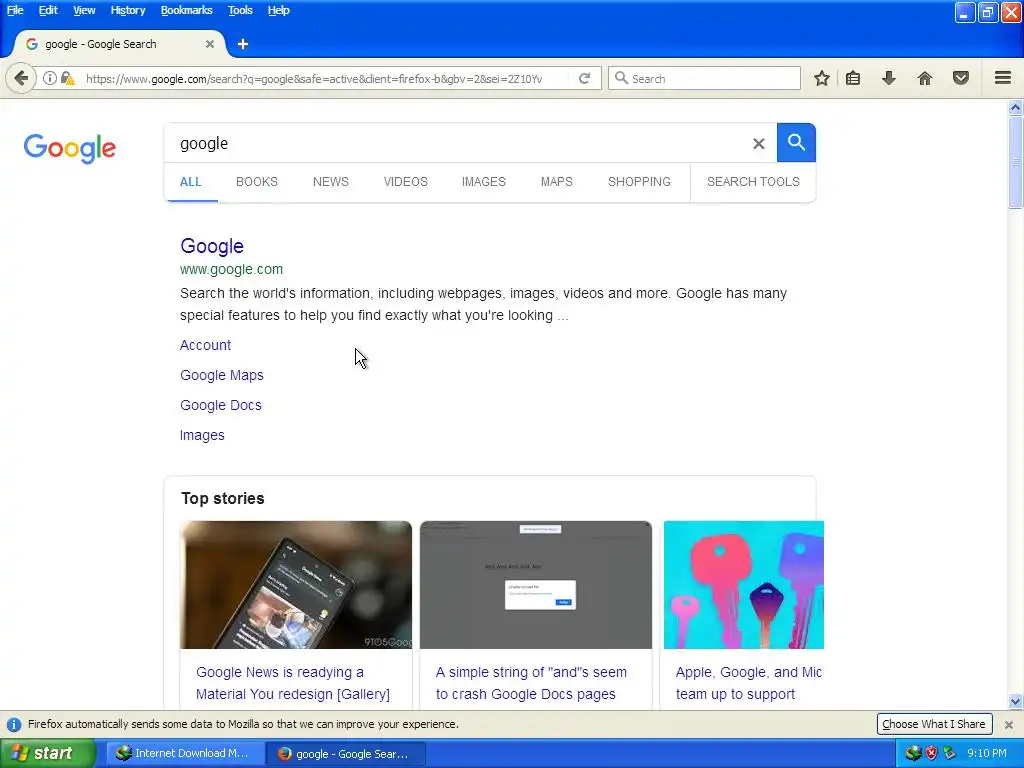The image size is (1024, 768).
Task: Click the red shield security tray icon
Action: (x=931, y=754)
